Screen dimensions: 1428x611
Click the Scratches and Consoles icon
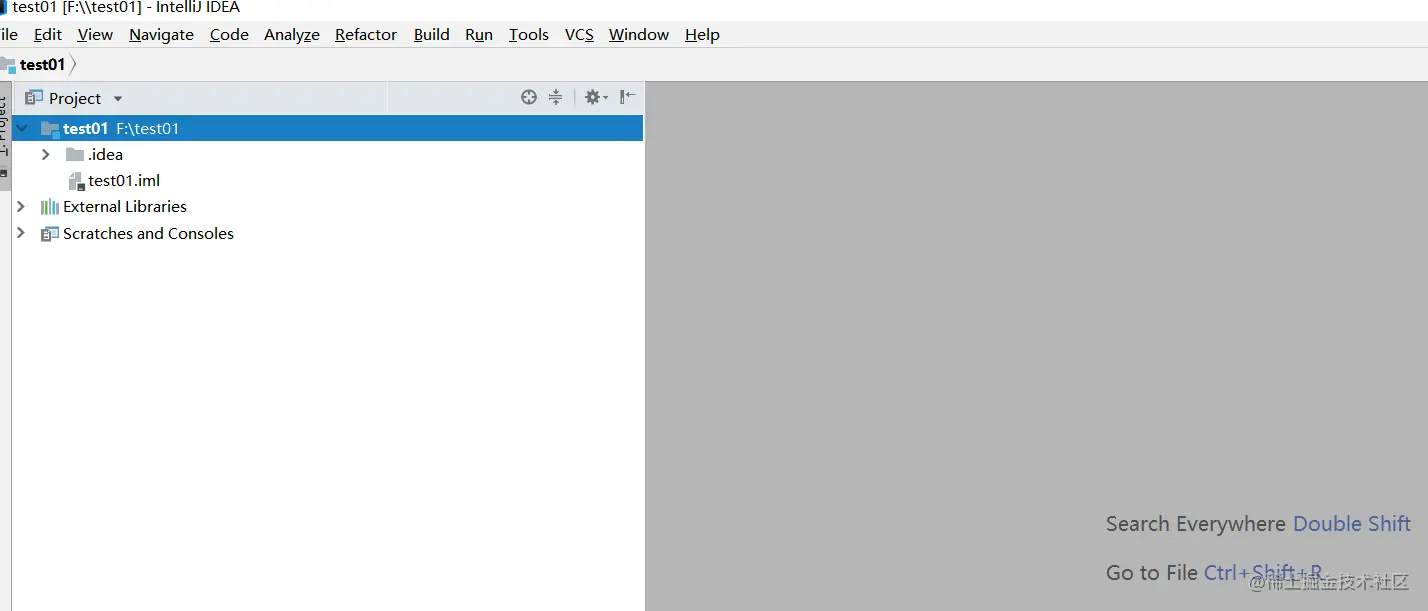pos(50,234)
